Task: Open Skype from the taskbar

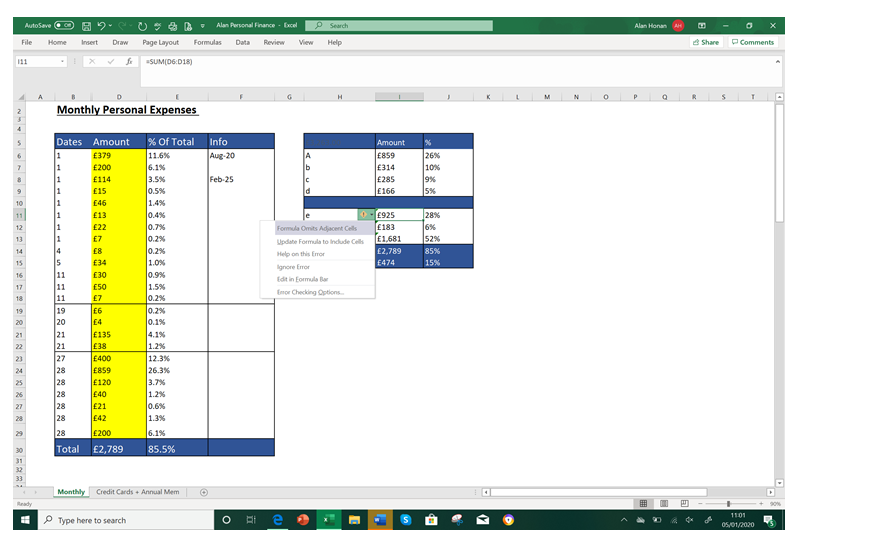Action: click(405, 520)
